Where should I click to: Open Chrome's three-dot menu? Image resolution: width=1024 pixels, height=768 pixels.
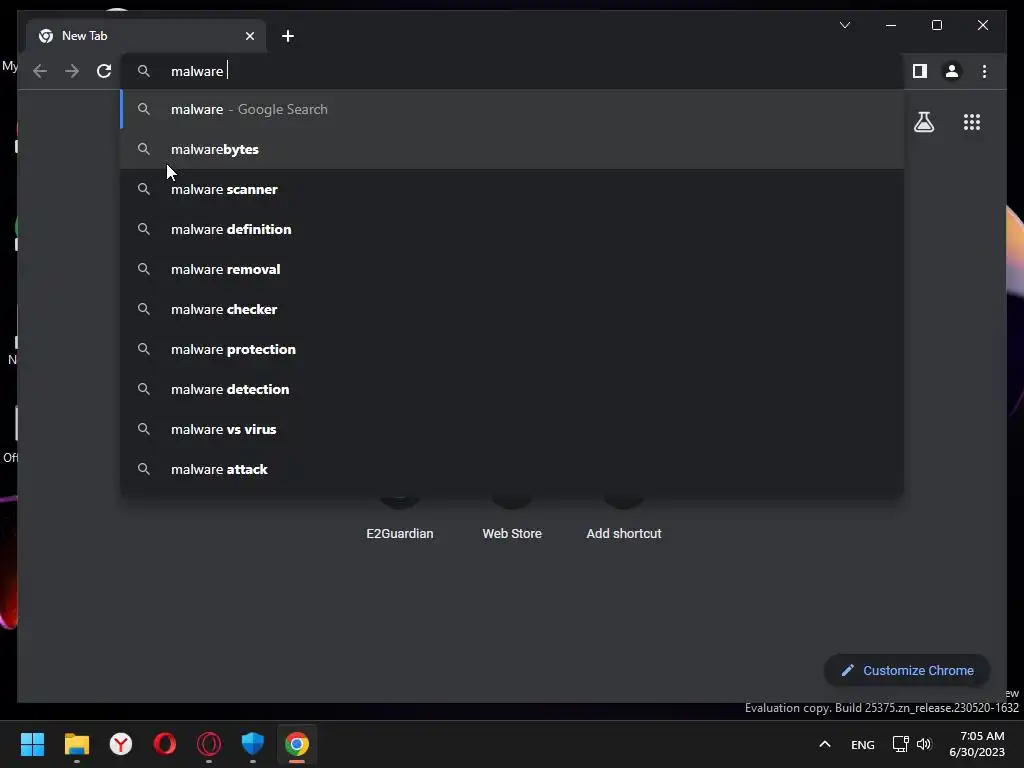(984, 71)
